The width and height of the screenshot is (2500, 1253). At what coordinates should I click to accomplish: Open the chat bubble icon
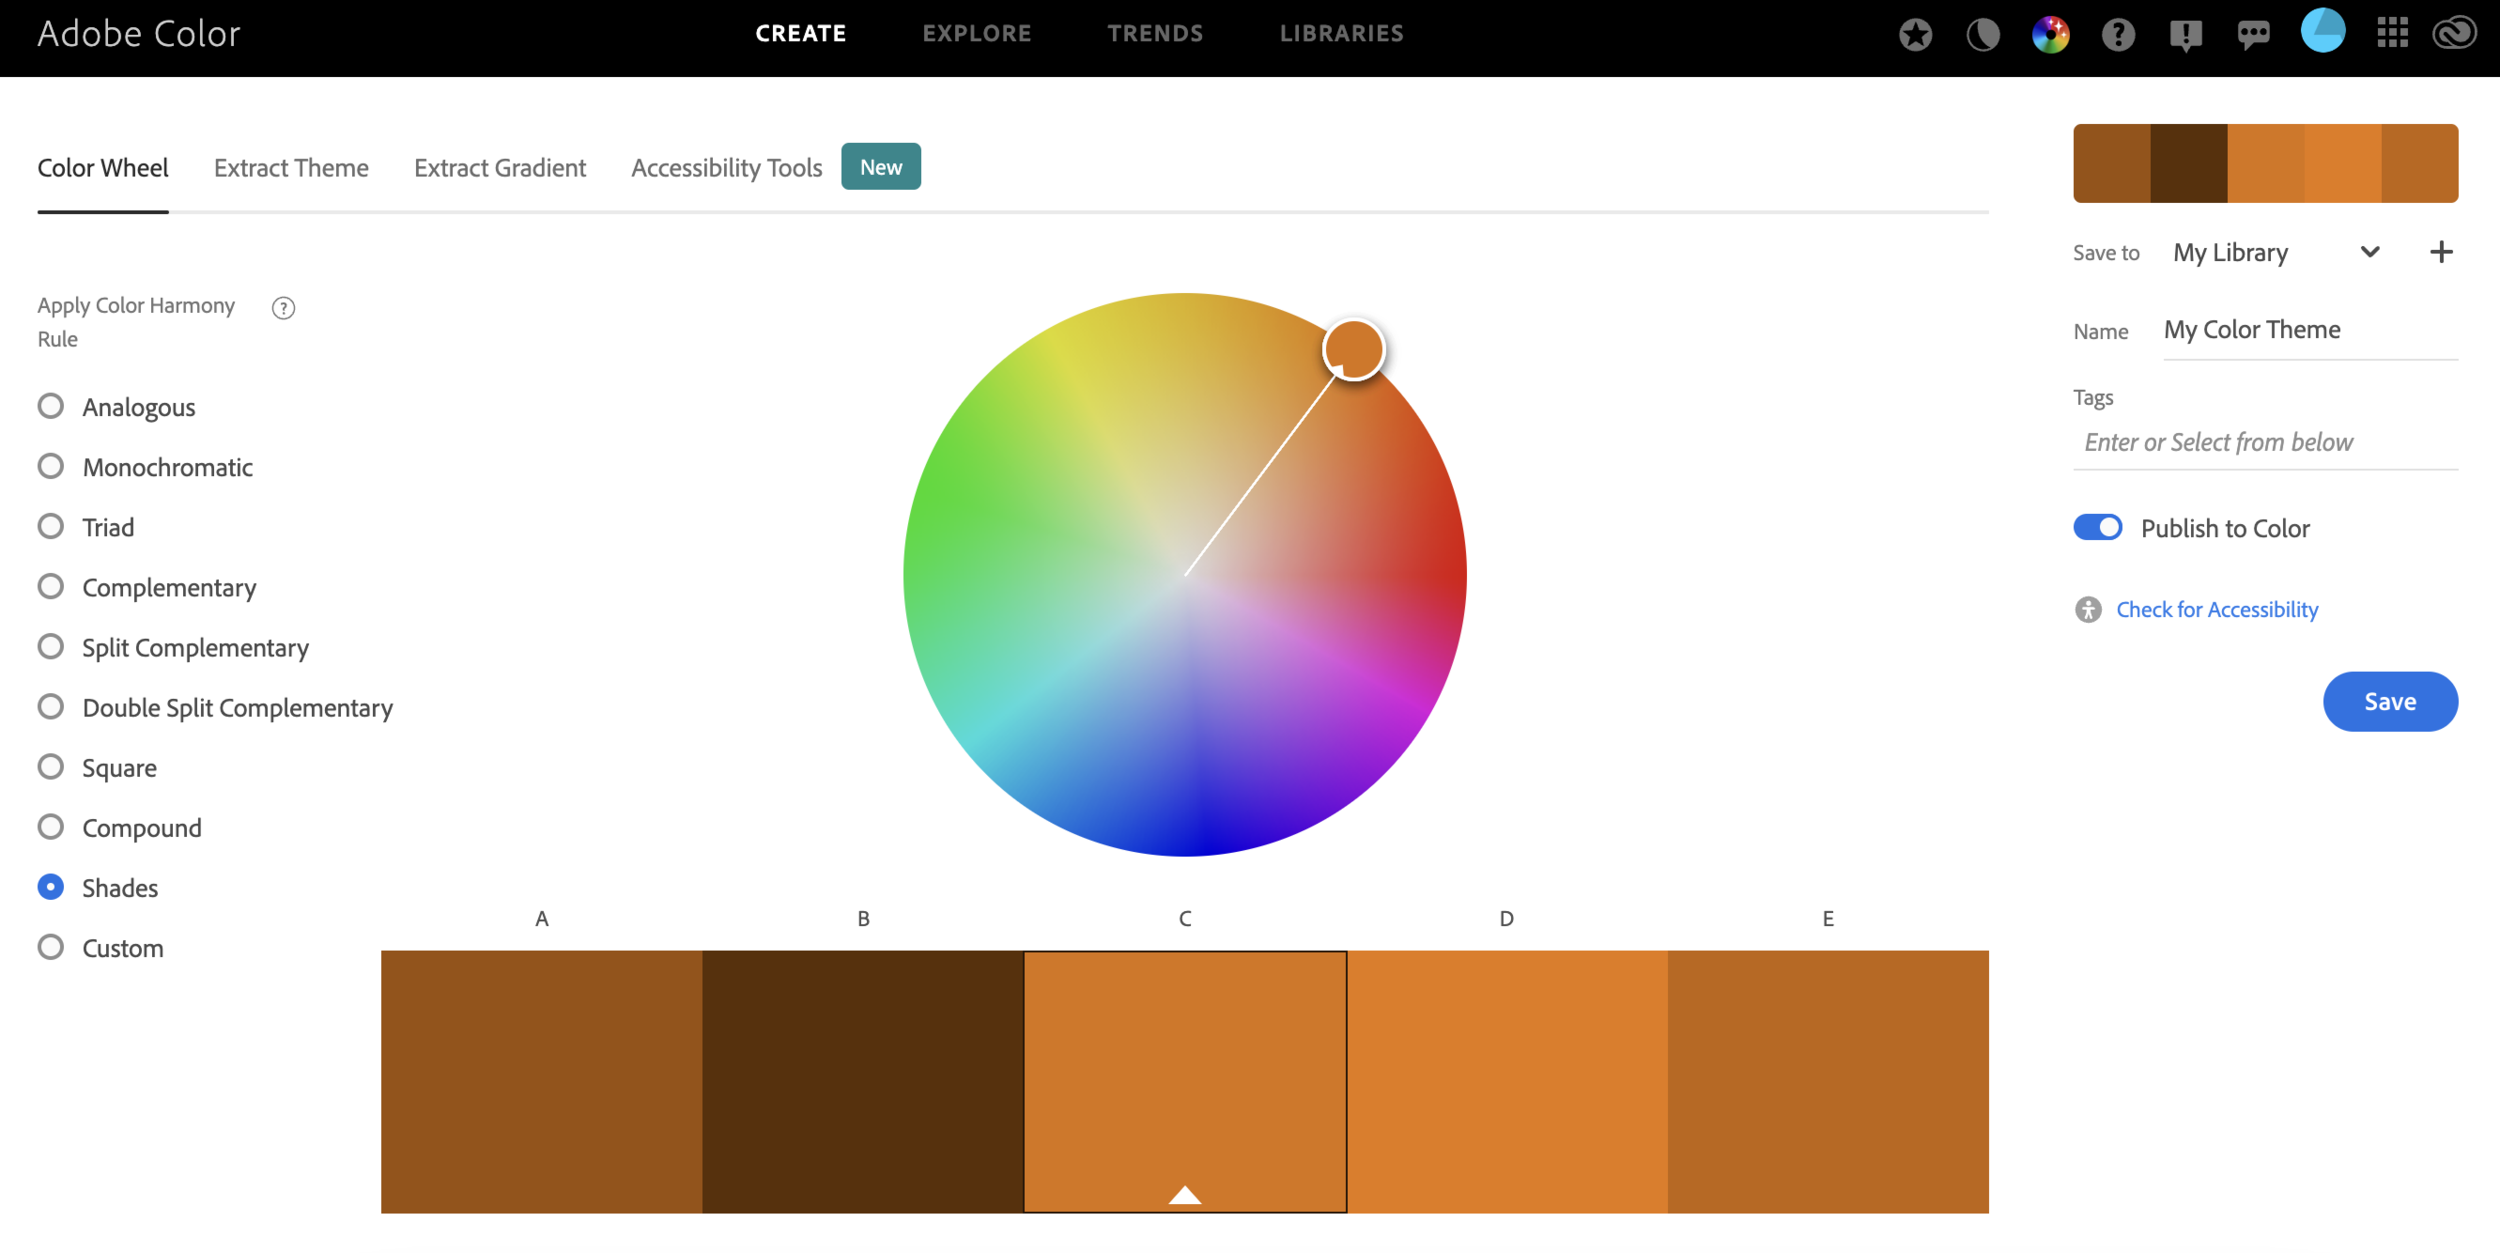click(2253, 35)
